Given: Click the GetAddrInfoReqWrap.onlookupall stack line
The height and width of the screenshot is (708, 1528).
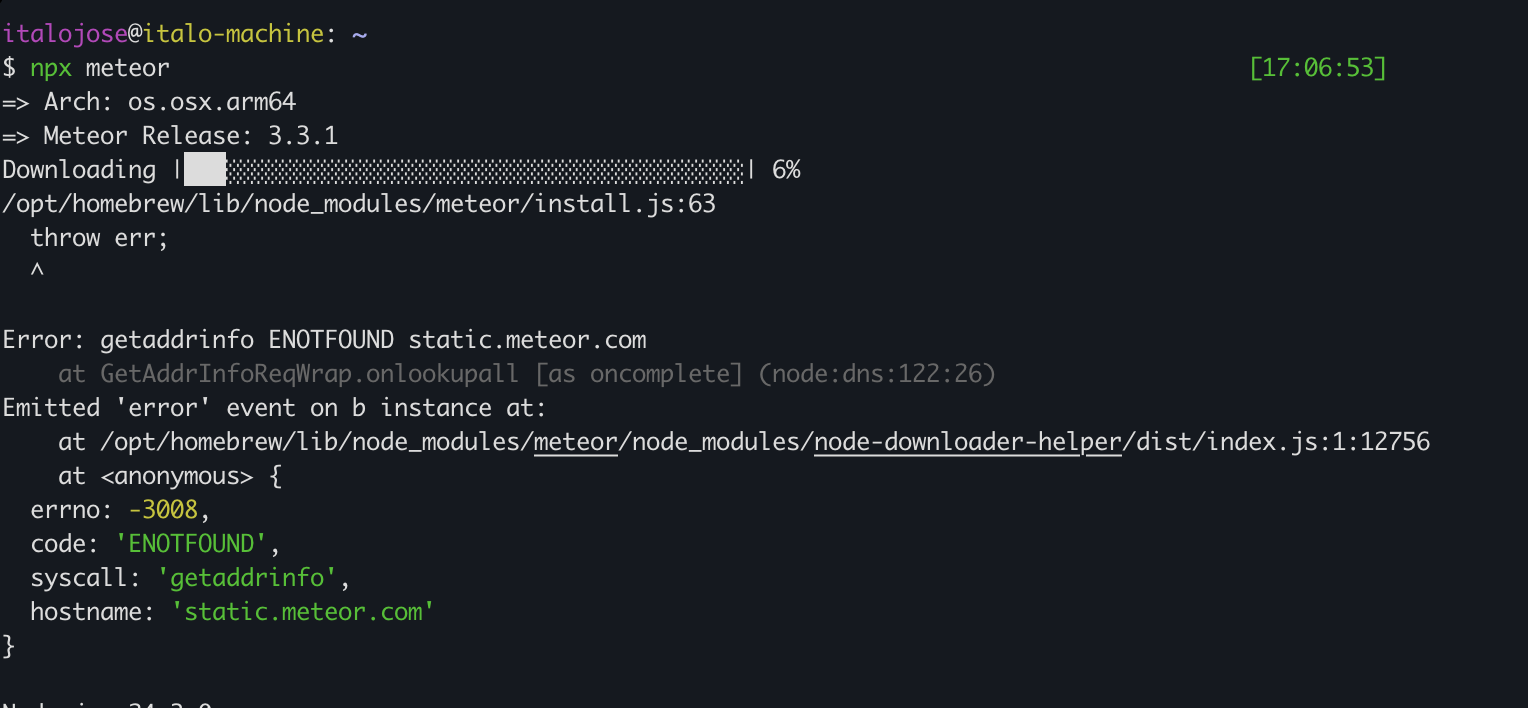Looking at the screenshot, I should point(527,374).
